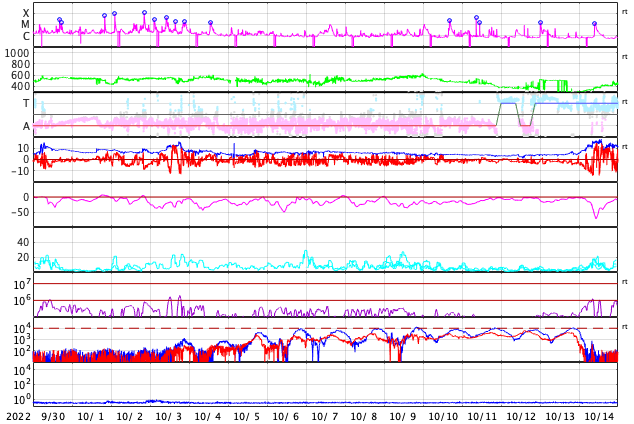
Task: Click the 10/14 date label
Action: click(599, 416)
